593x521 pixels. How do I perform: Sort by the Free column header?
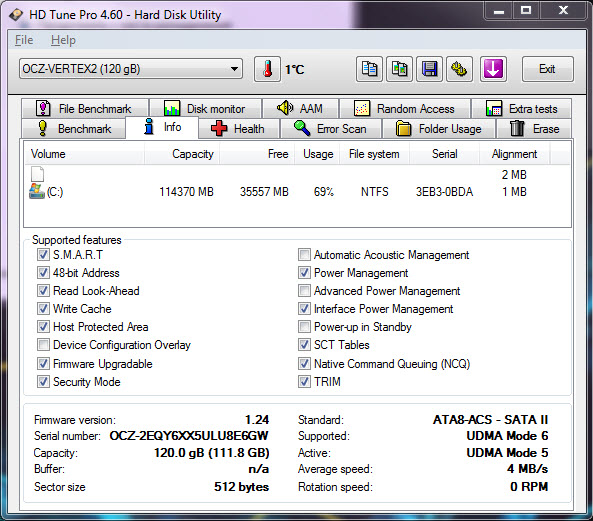point(257,154)
